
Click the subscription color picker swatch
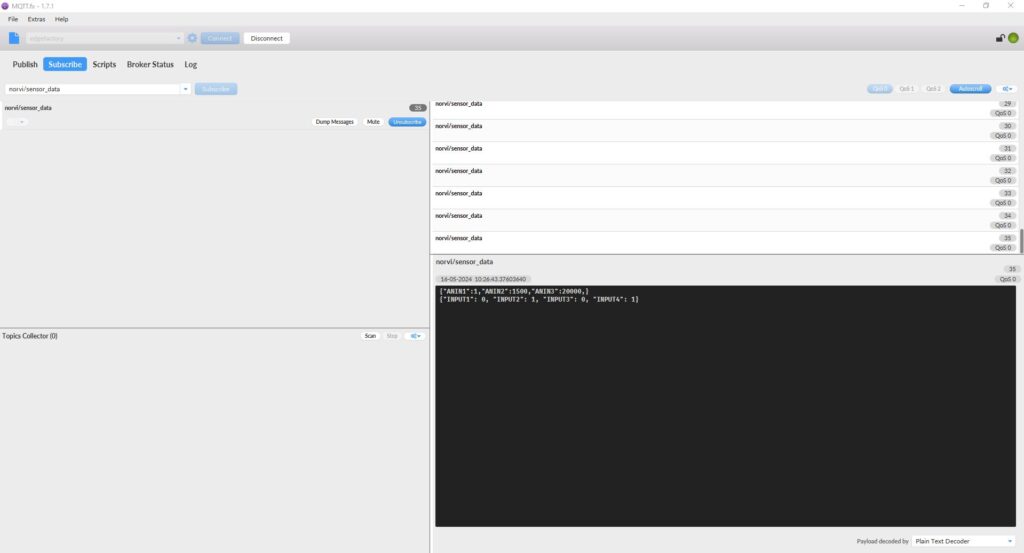15,122
